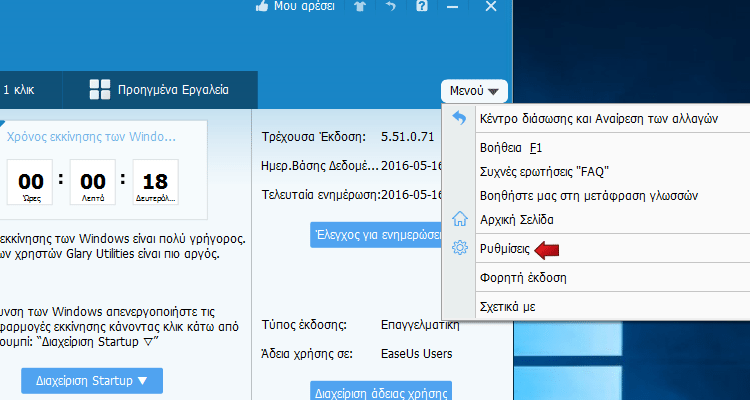
Task: Click the 00 minutes counter box
Action: click(93, 182)
